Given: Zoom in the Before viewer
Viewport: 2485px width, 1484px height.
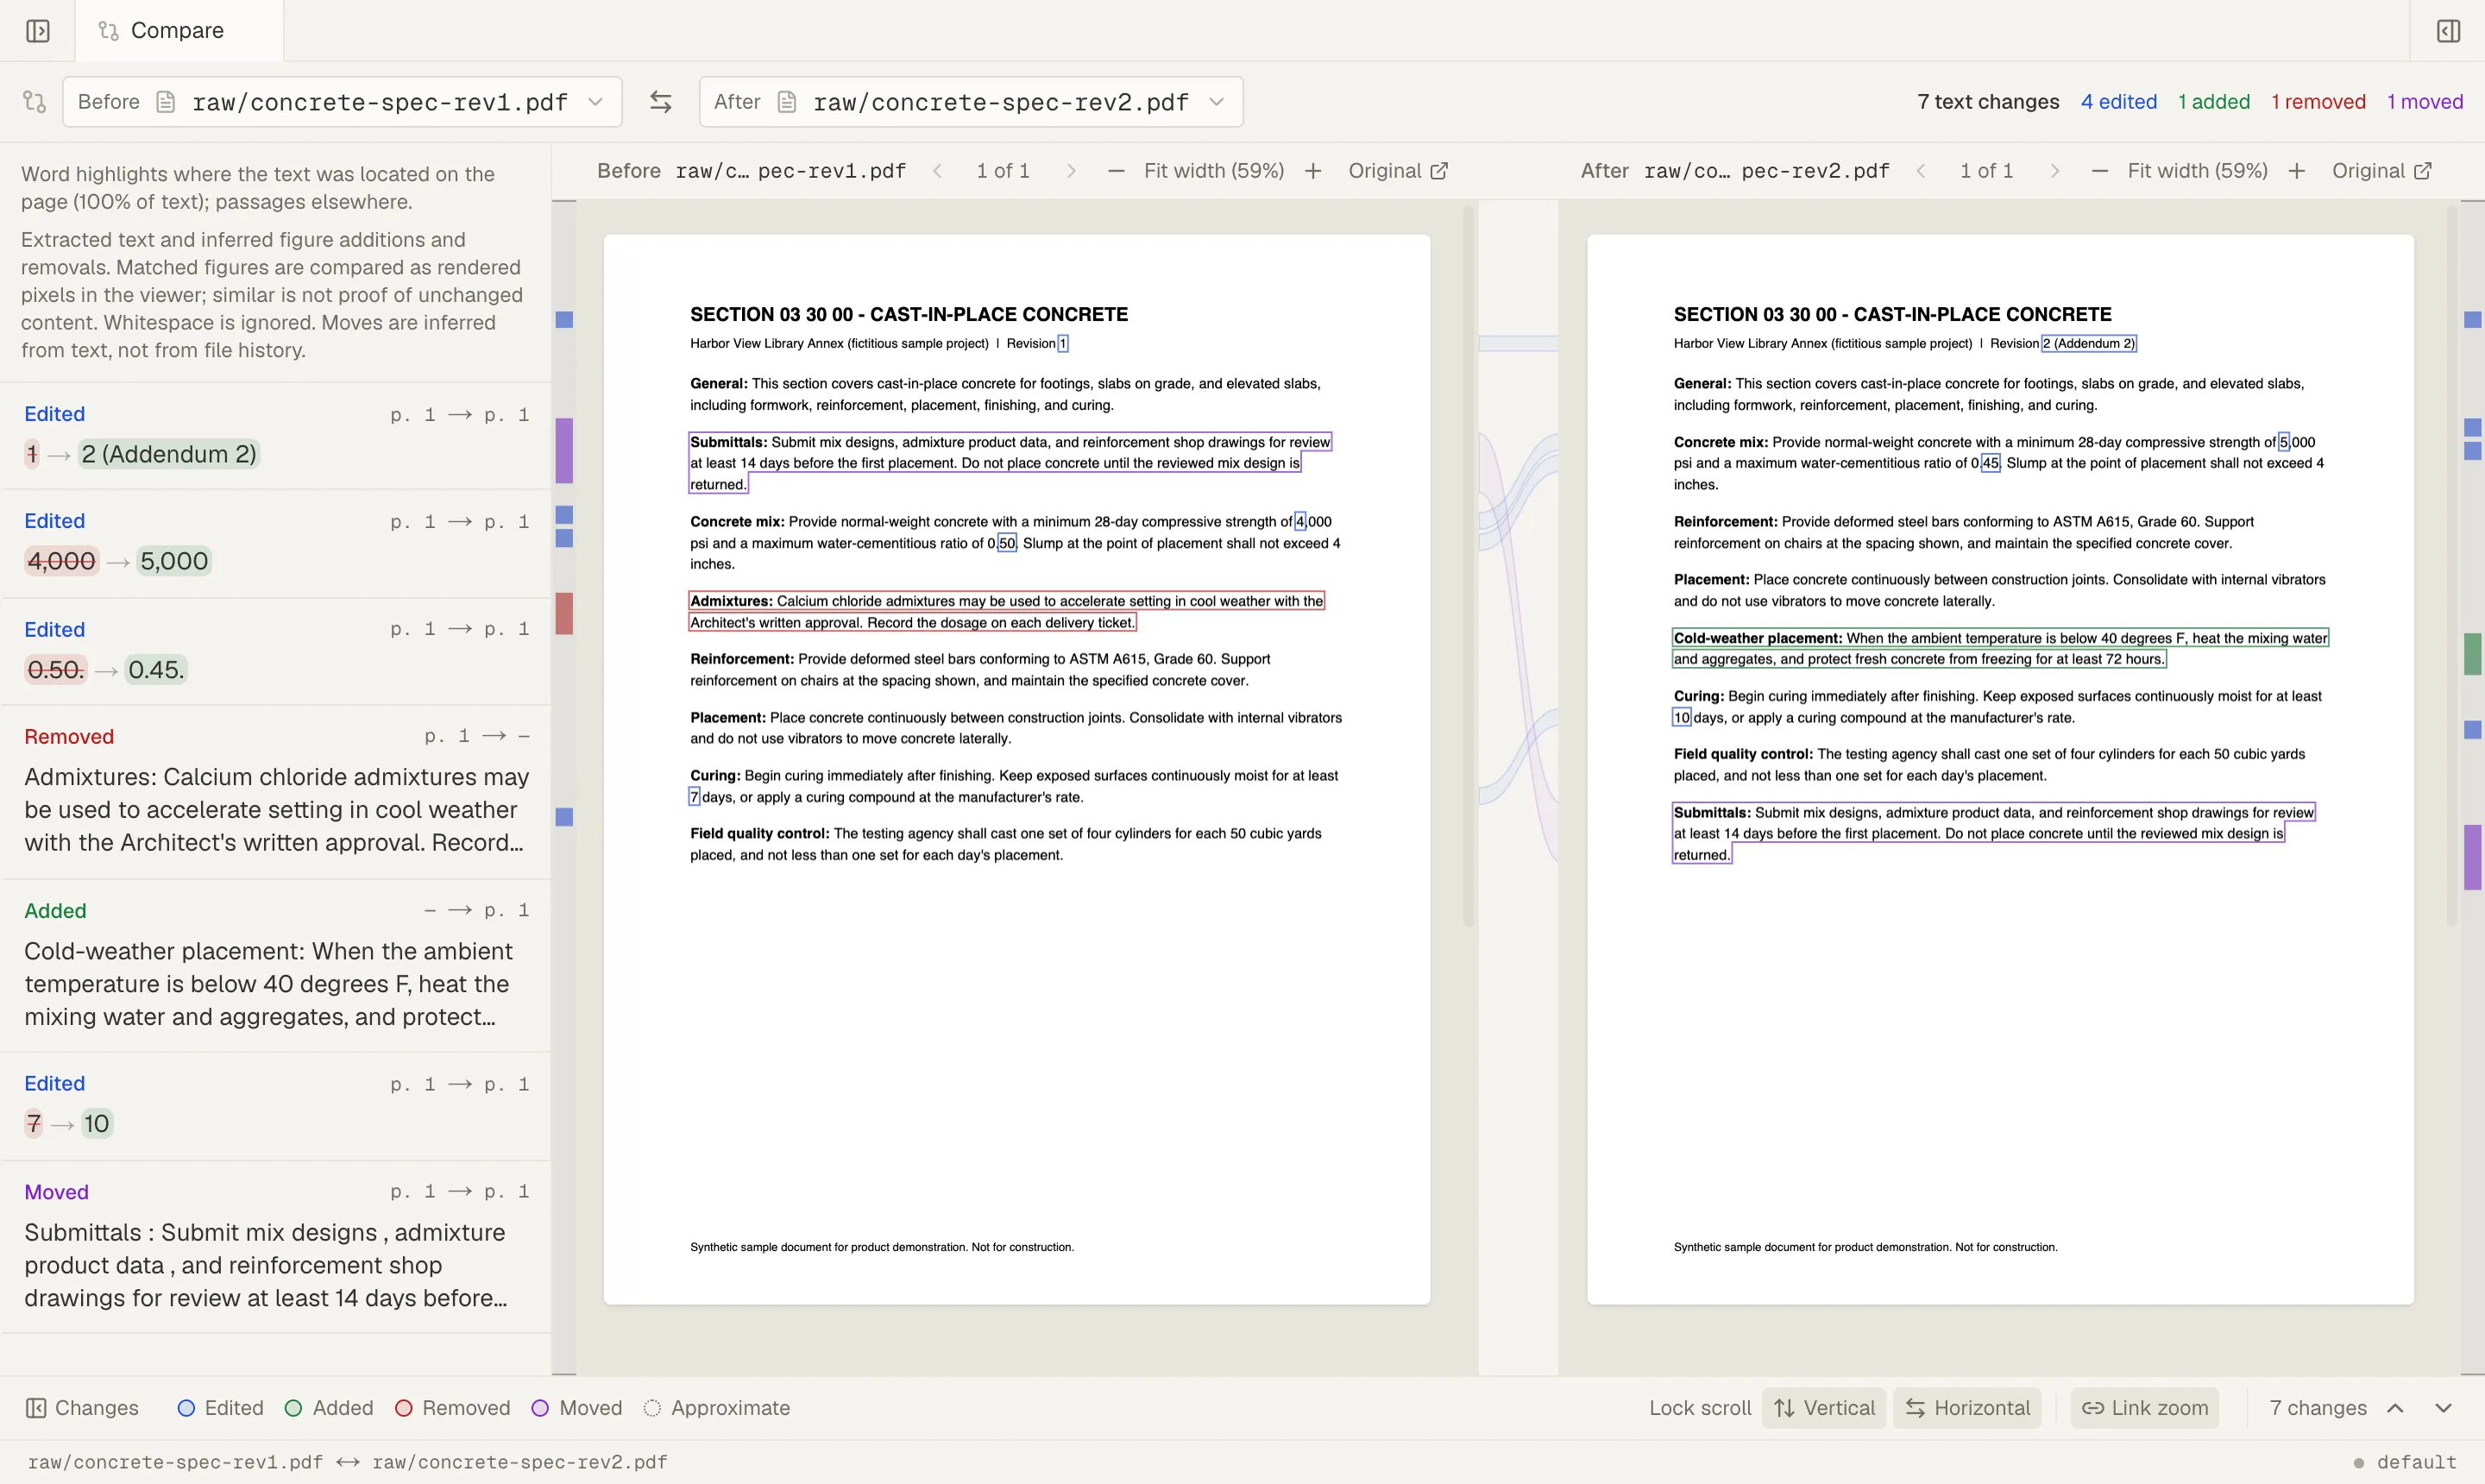Looking at the screenshot, I should (x=1313, y=171).
